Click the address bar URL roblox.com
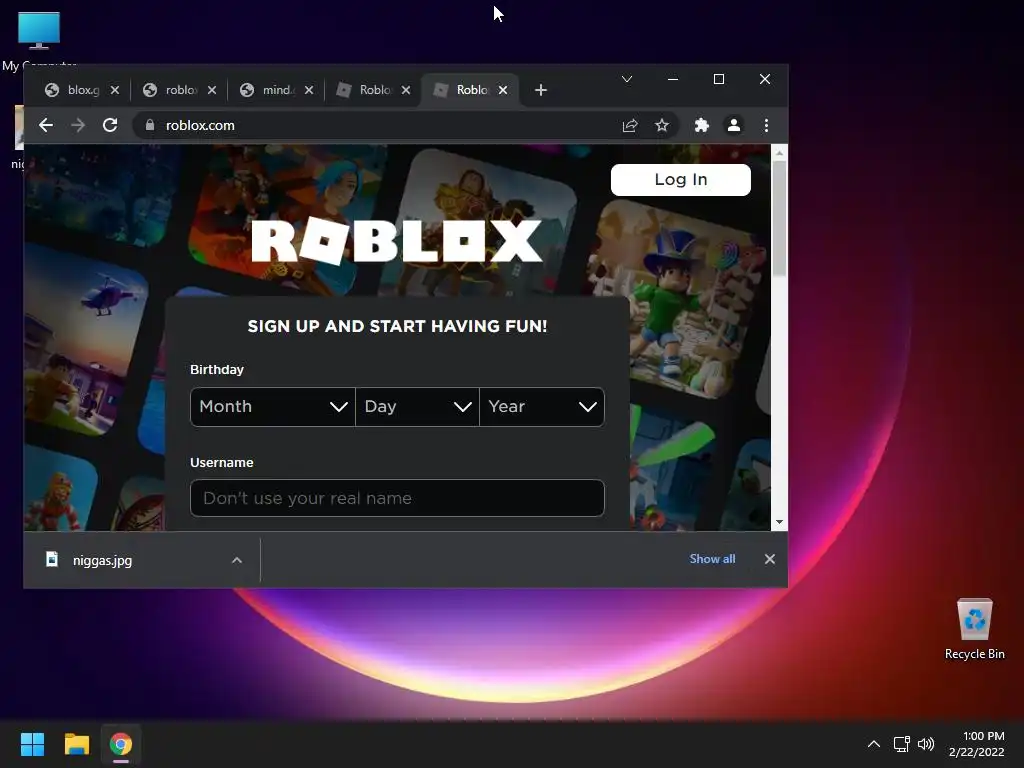 tap(200, 125)
